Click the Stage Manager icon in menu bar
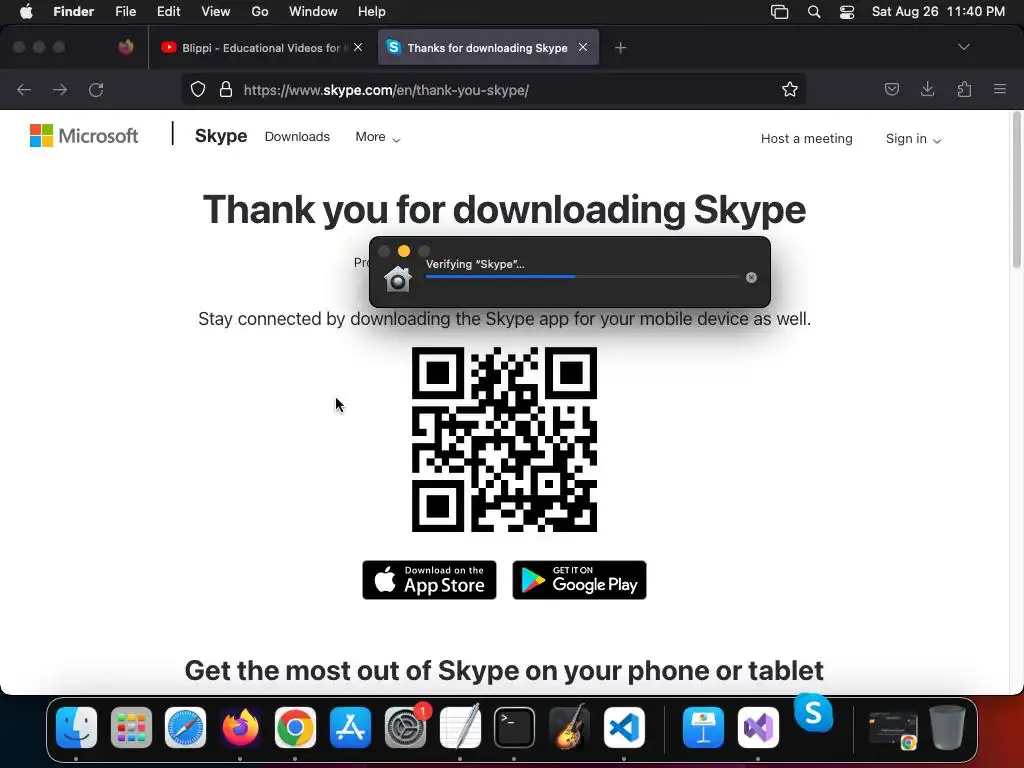The width and height of the screenshot is (1024, 768). [779, 12]
